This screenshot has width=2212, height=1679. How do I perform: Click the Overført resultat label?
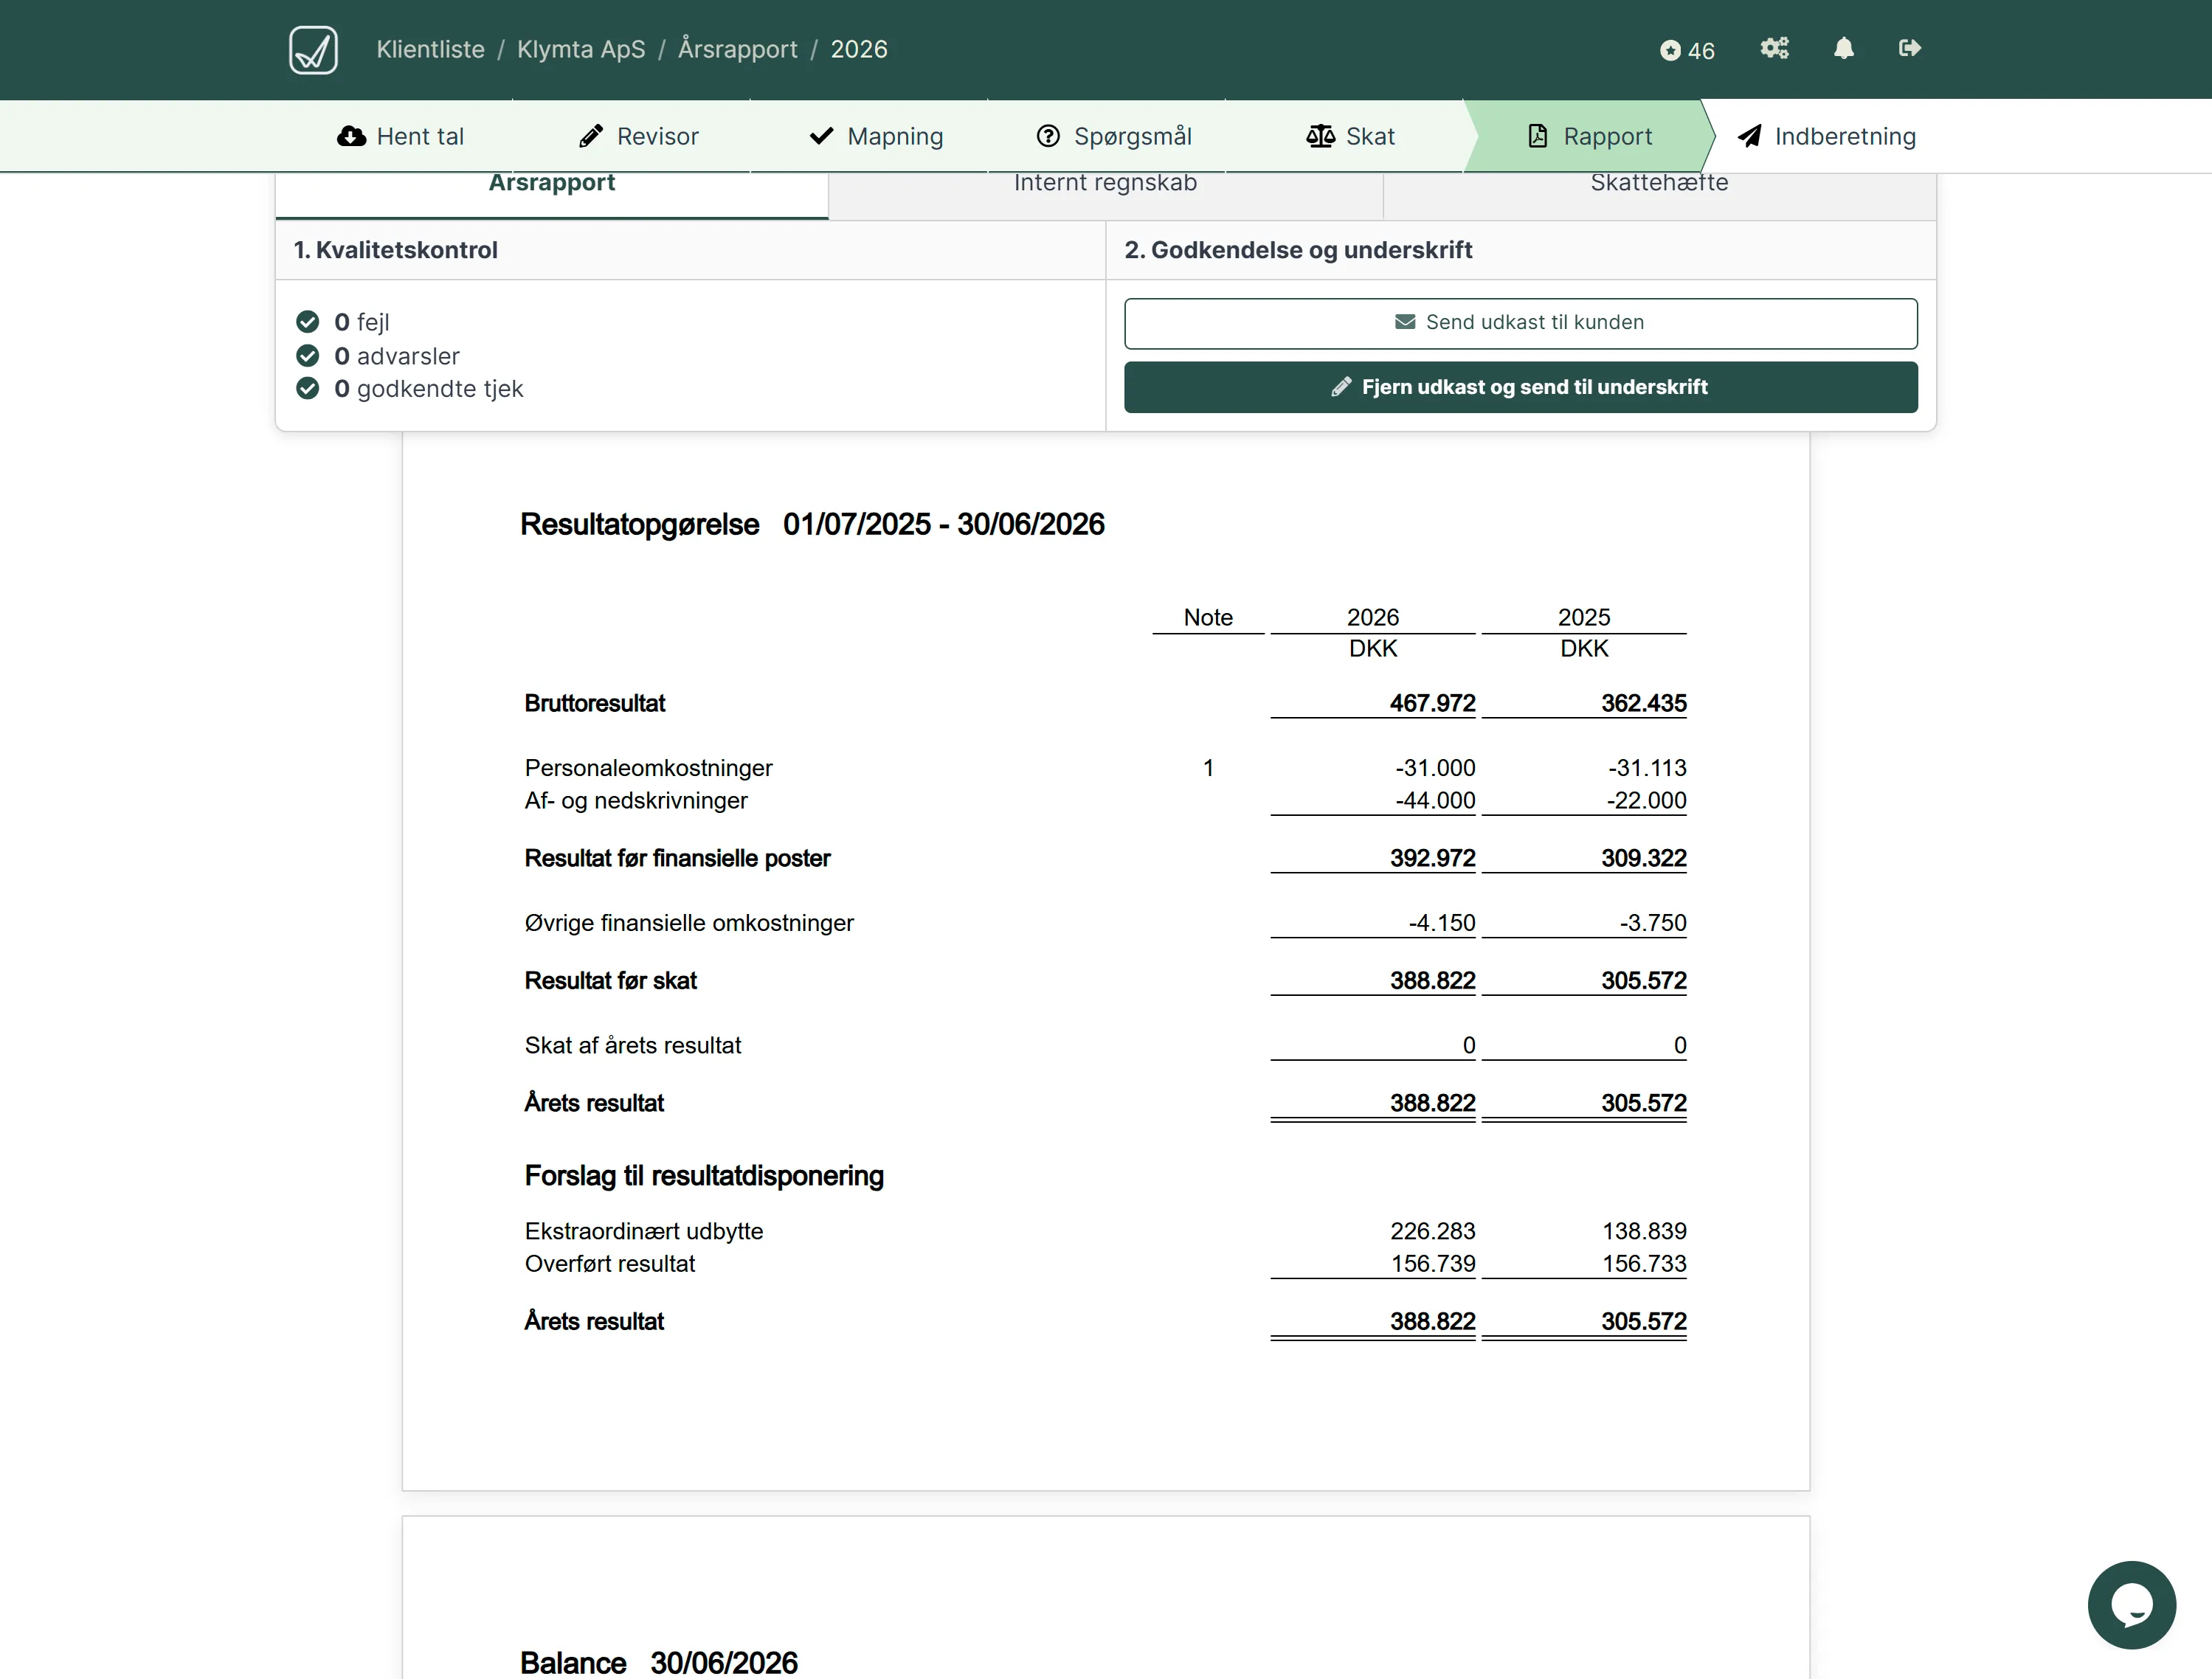[609, 1263]
